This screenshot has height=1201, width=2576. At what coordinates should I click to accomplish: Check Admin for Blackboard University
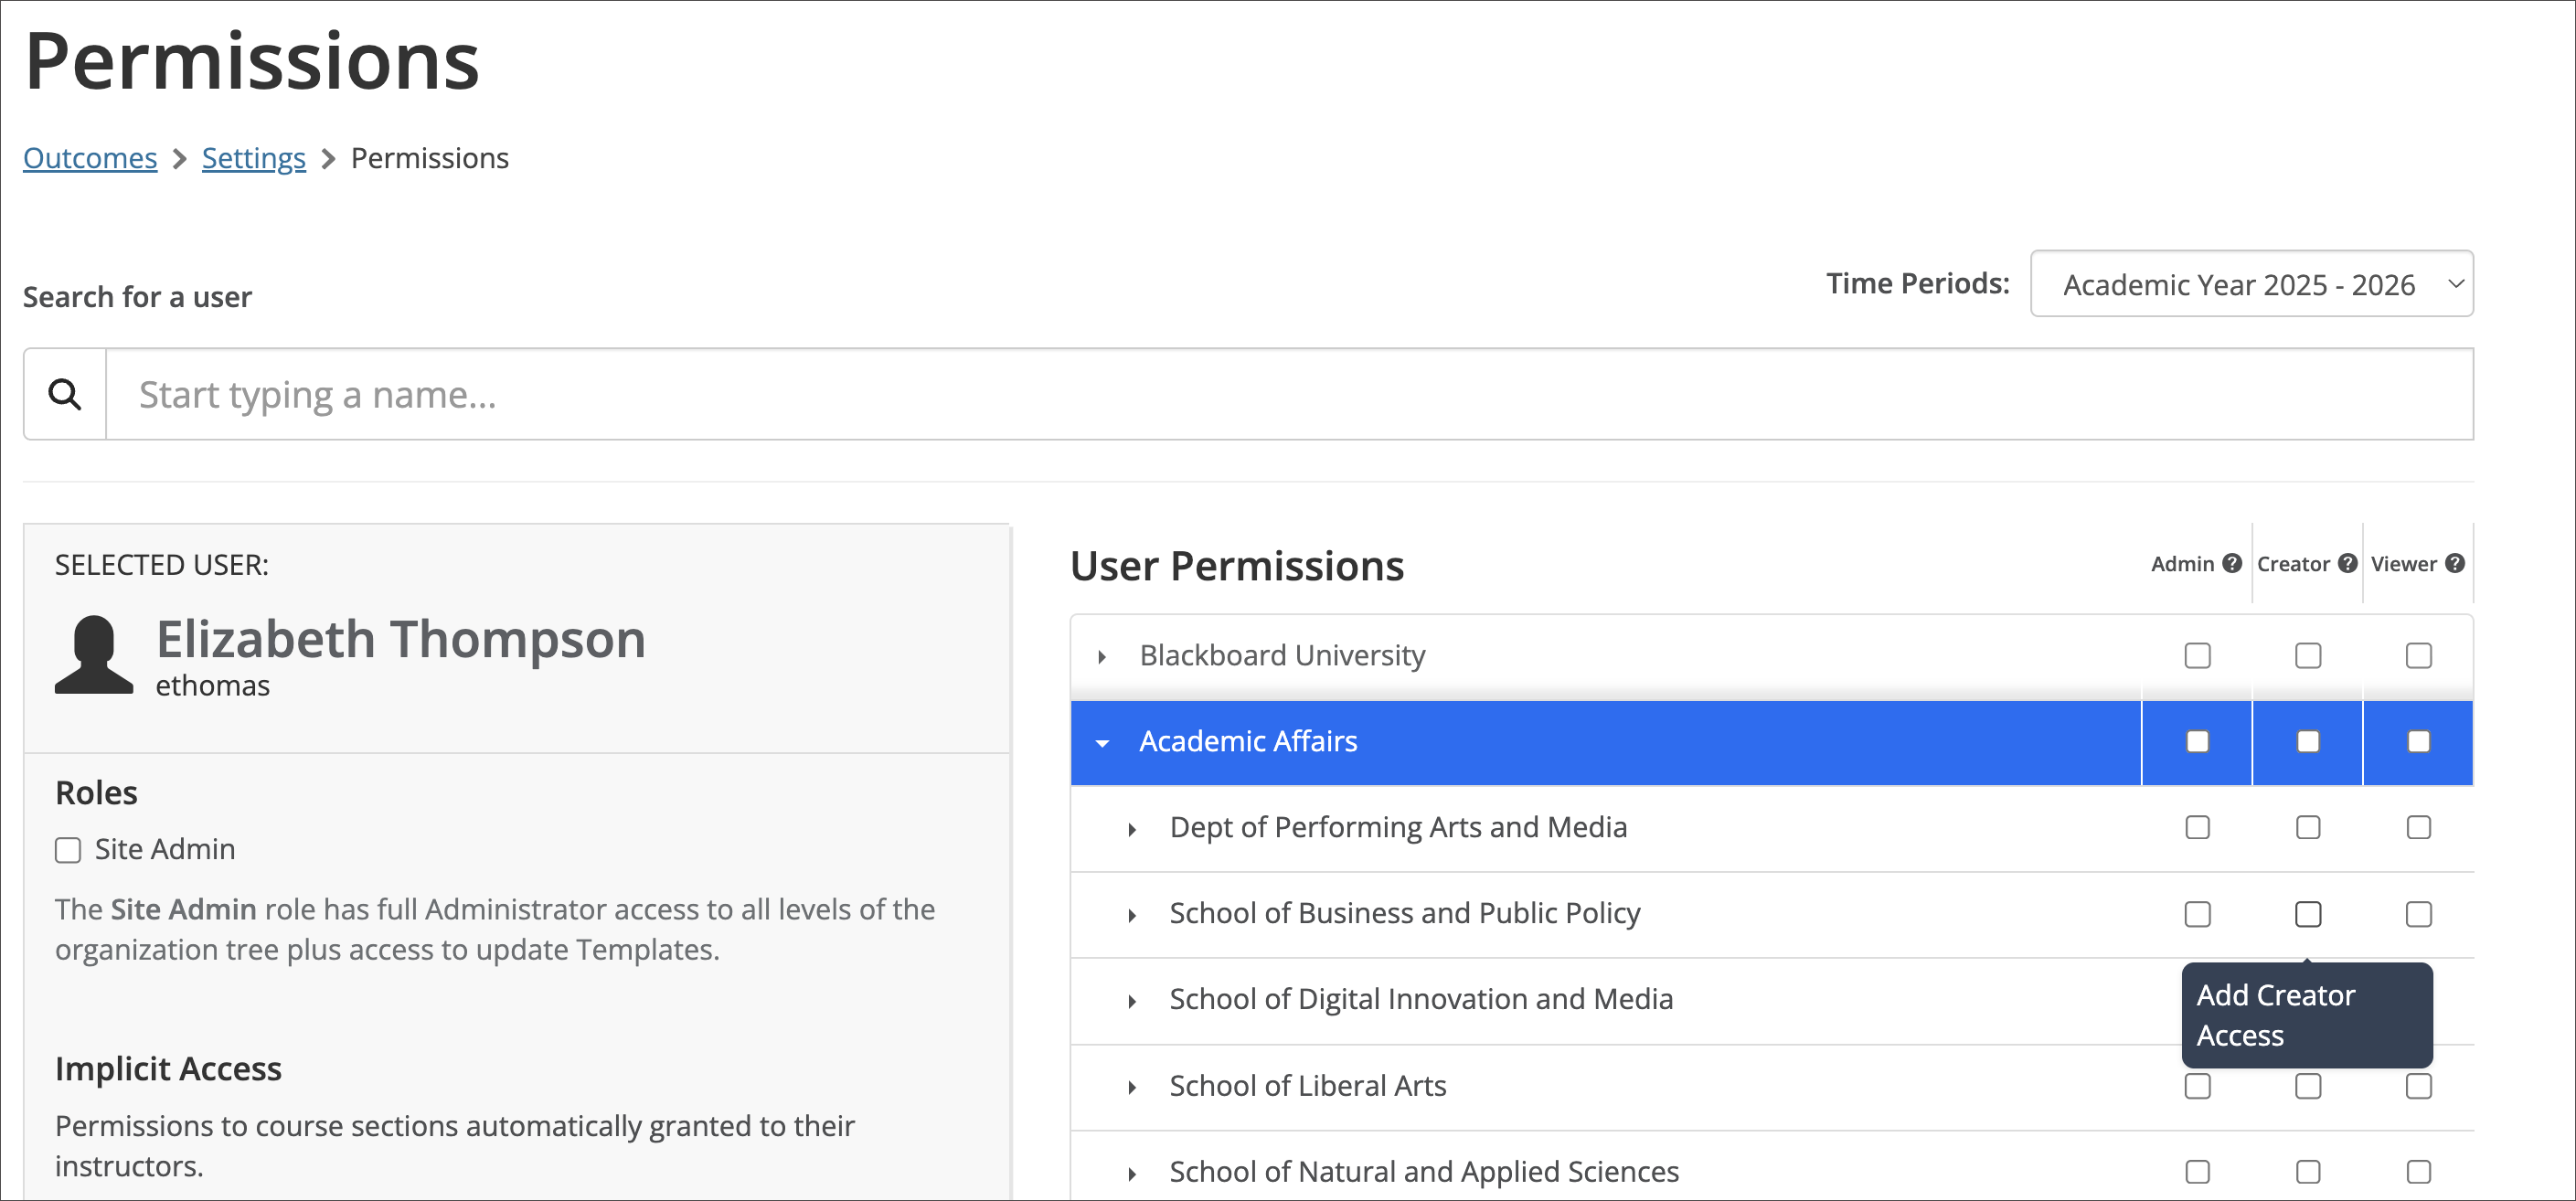[x=2197, y=656]
